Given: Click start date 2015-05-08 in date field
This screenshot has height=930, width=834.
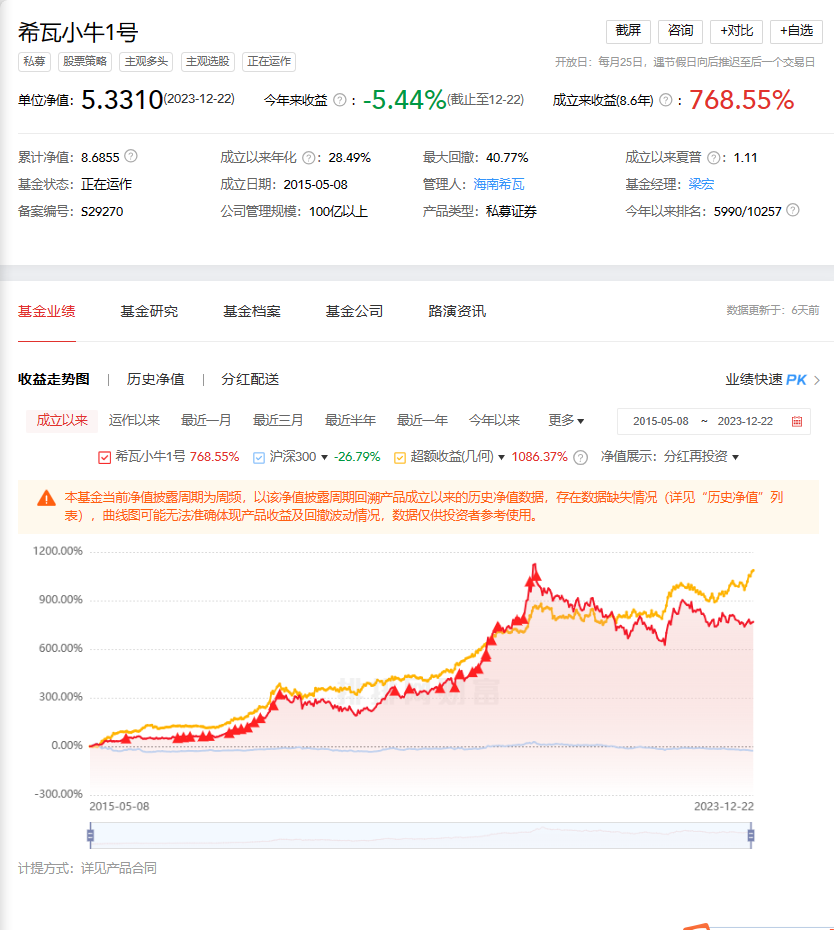Looking at the screenshot, I should tap(661, 421).
